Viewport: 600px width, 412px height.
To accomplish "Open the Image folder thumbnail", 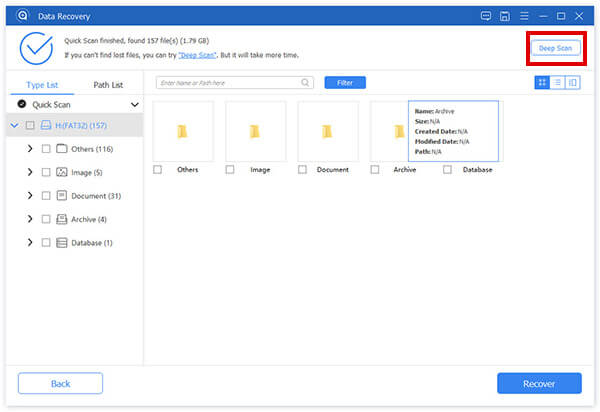I will [255, 131].
